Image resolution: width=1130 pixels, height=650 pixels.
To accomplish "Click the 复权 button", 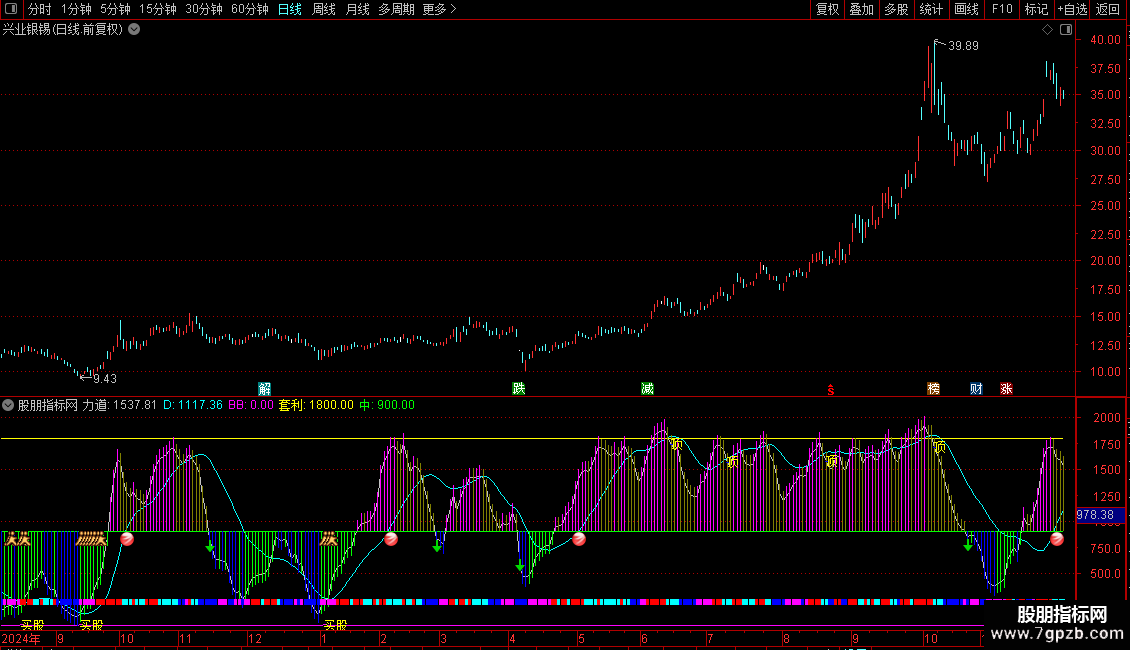I will click(827, 9).
